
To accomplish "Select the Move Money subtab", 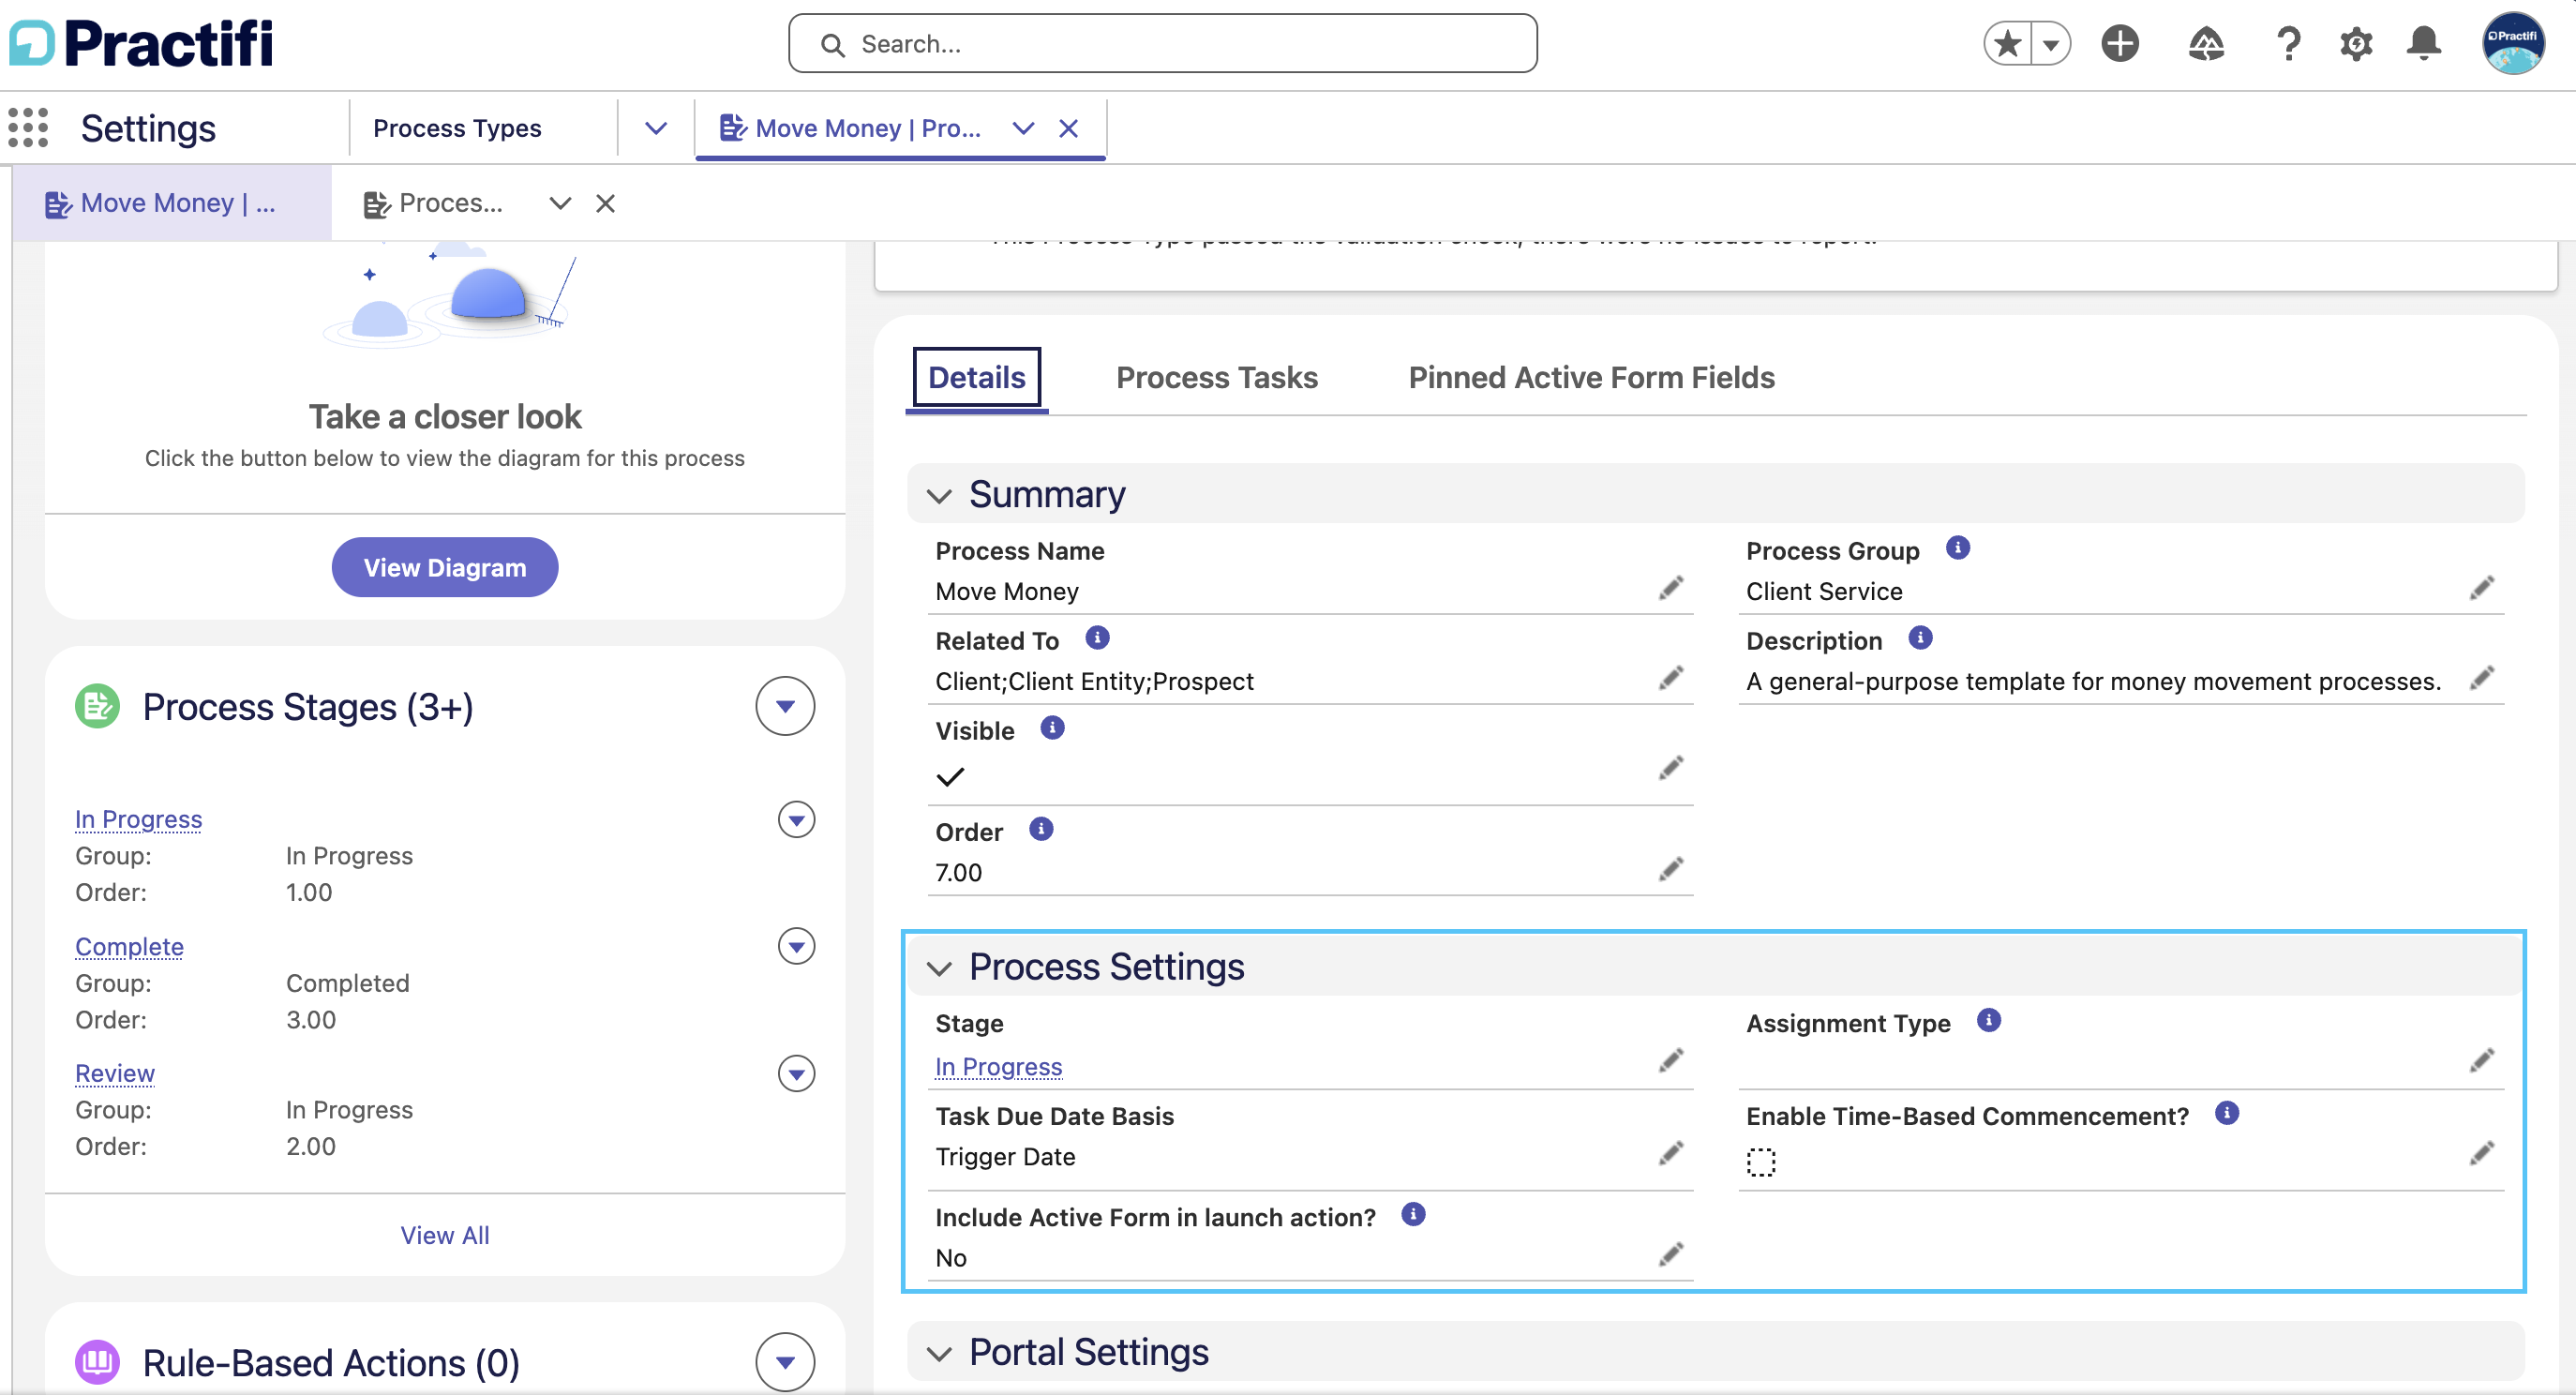I will (172, 203).
